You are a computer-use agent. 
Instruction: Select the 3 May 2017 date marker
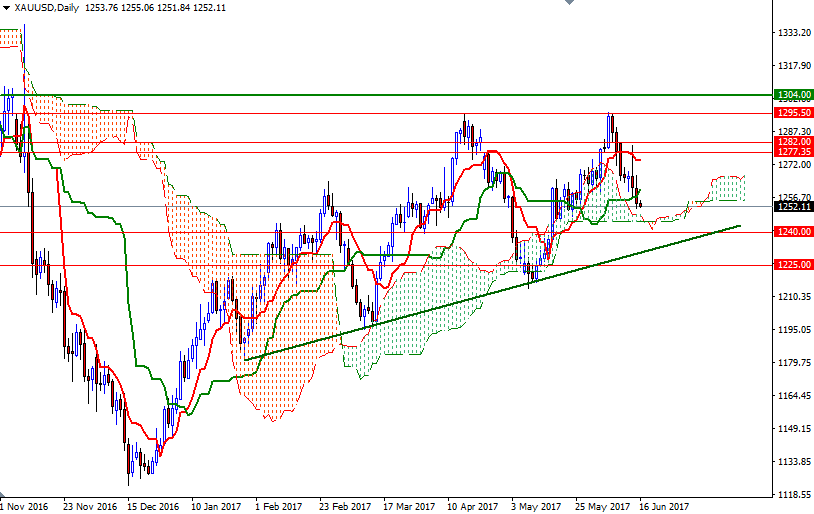(x=536, y=506)
